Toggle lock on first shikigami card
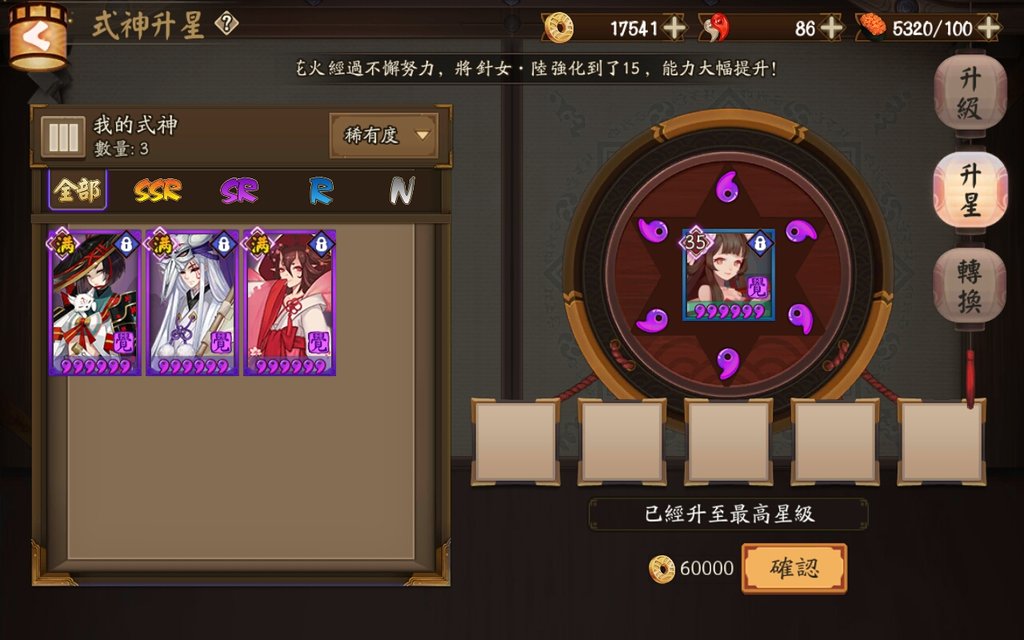 (x=126, y=244)
